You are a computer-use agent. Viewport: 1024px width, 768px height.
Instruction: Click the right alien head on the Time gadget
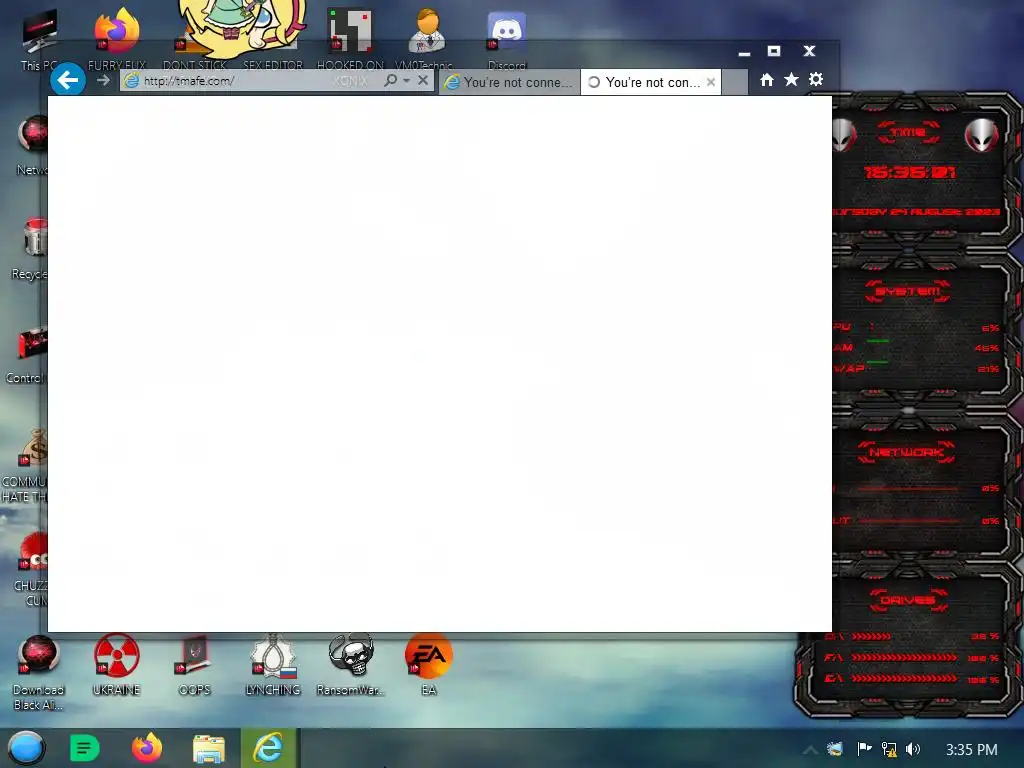981,135
